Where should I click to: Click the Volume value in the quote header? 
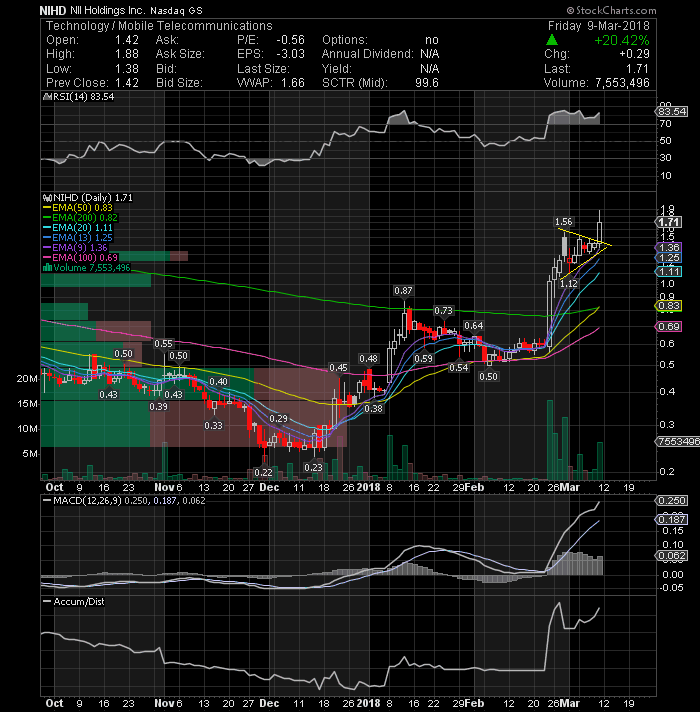[622, 83]
